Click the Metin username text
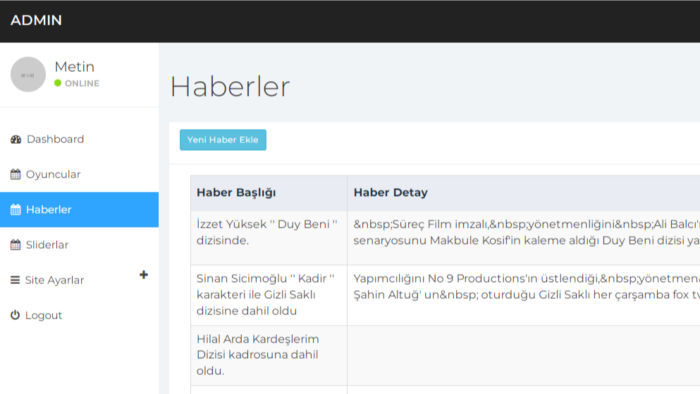 coord(75,67)
